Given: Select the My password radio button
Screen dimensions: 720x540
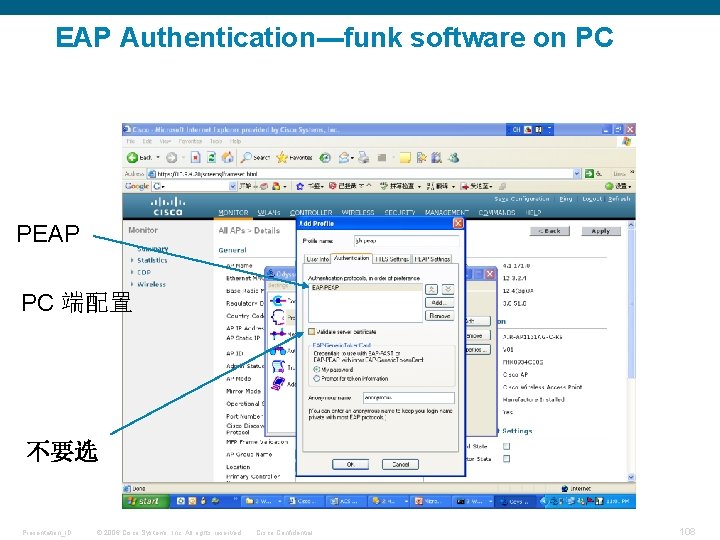Looking at the screenshot, I should click(x=316, y=370).
